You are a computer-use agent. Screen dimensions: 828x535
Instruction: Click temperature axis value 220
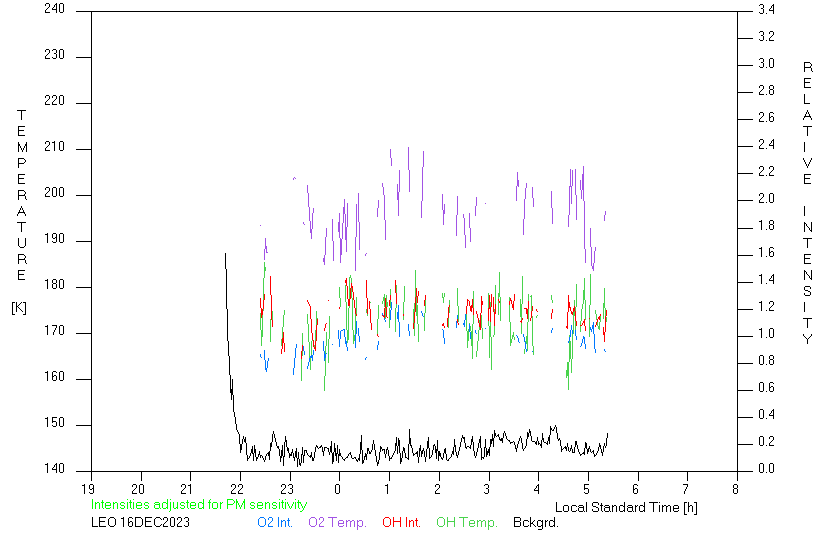(x=54, y=101)
